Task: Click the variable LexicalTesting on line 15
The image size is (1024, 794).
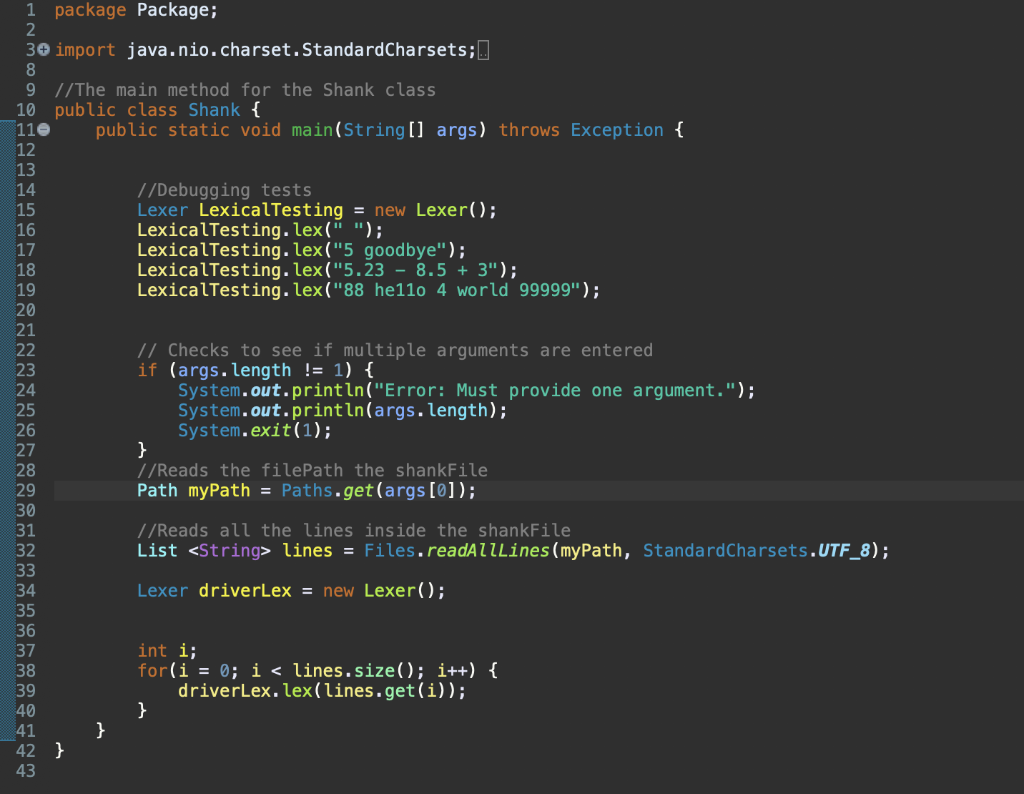Action: coord(271,210)
